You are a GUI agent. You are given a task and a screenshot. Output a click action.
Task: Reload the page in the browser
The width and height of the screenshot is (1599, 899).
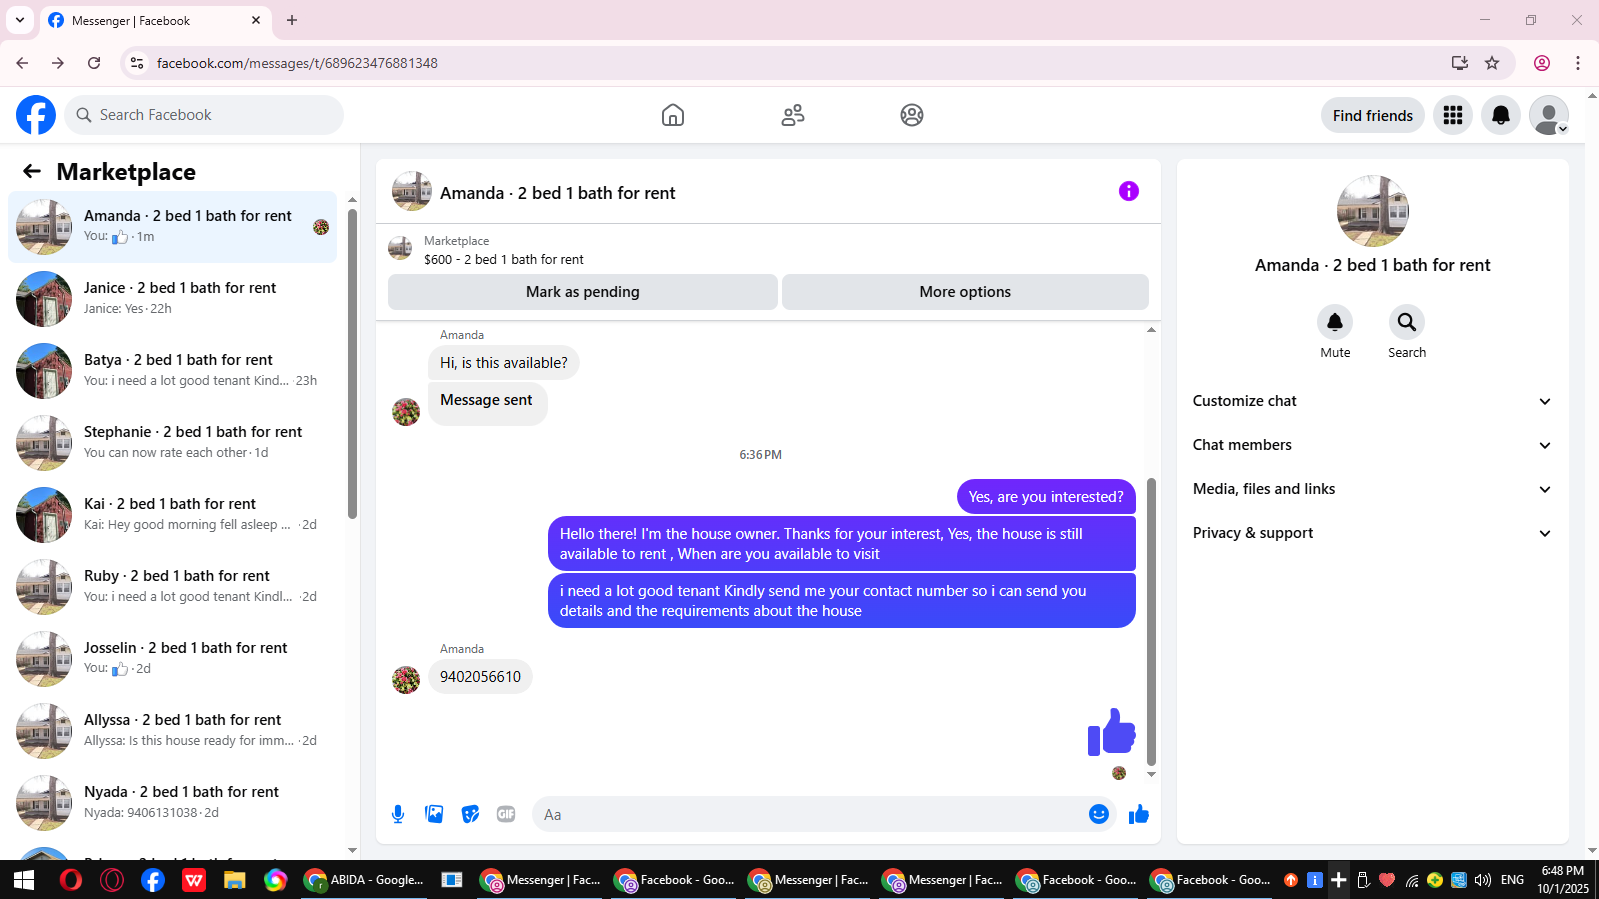[94, 63]
